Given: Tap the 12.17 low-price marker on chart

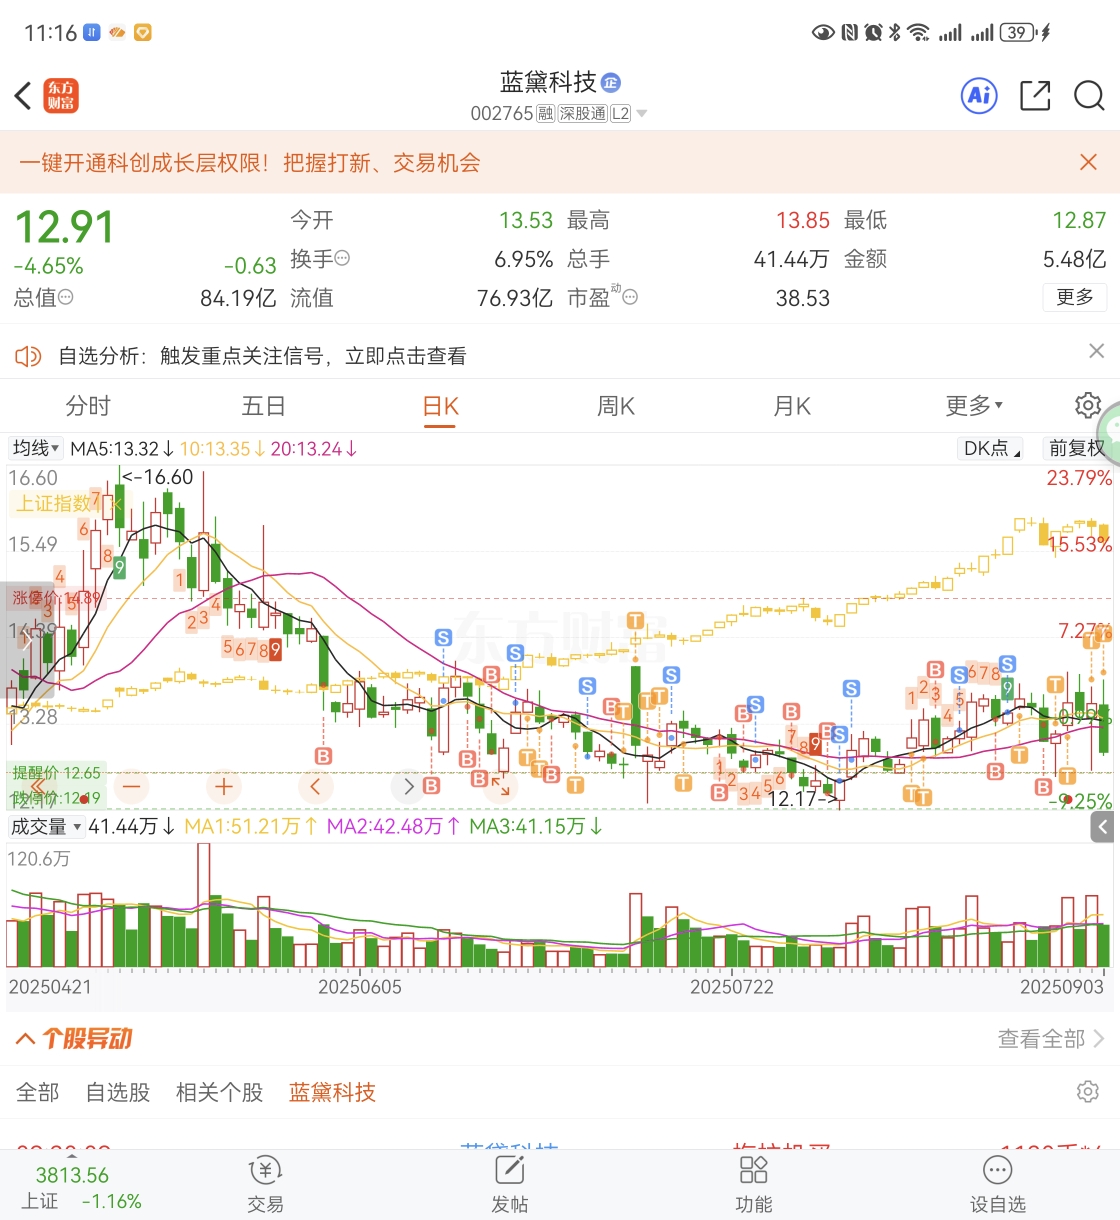Looking at the screenshot, I should coord(803,798).
